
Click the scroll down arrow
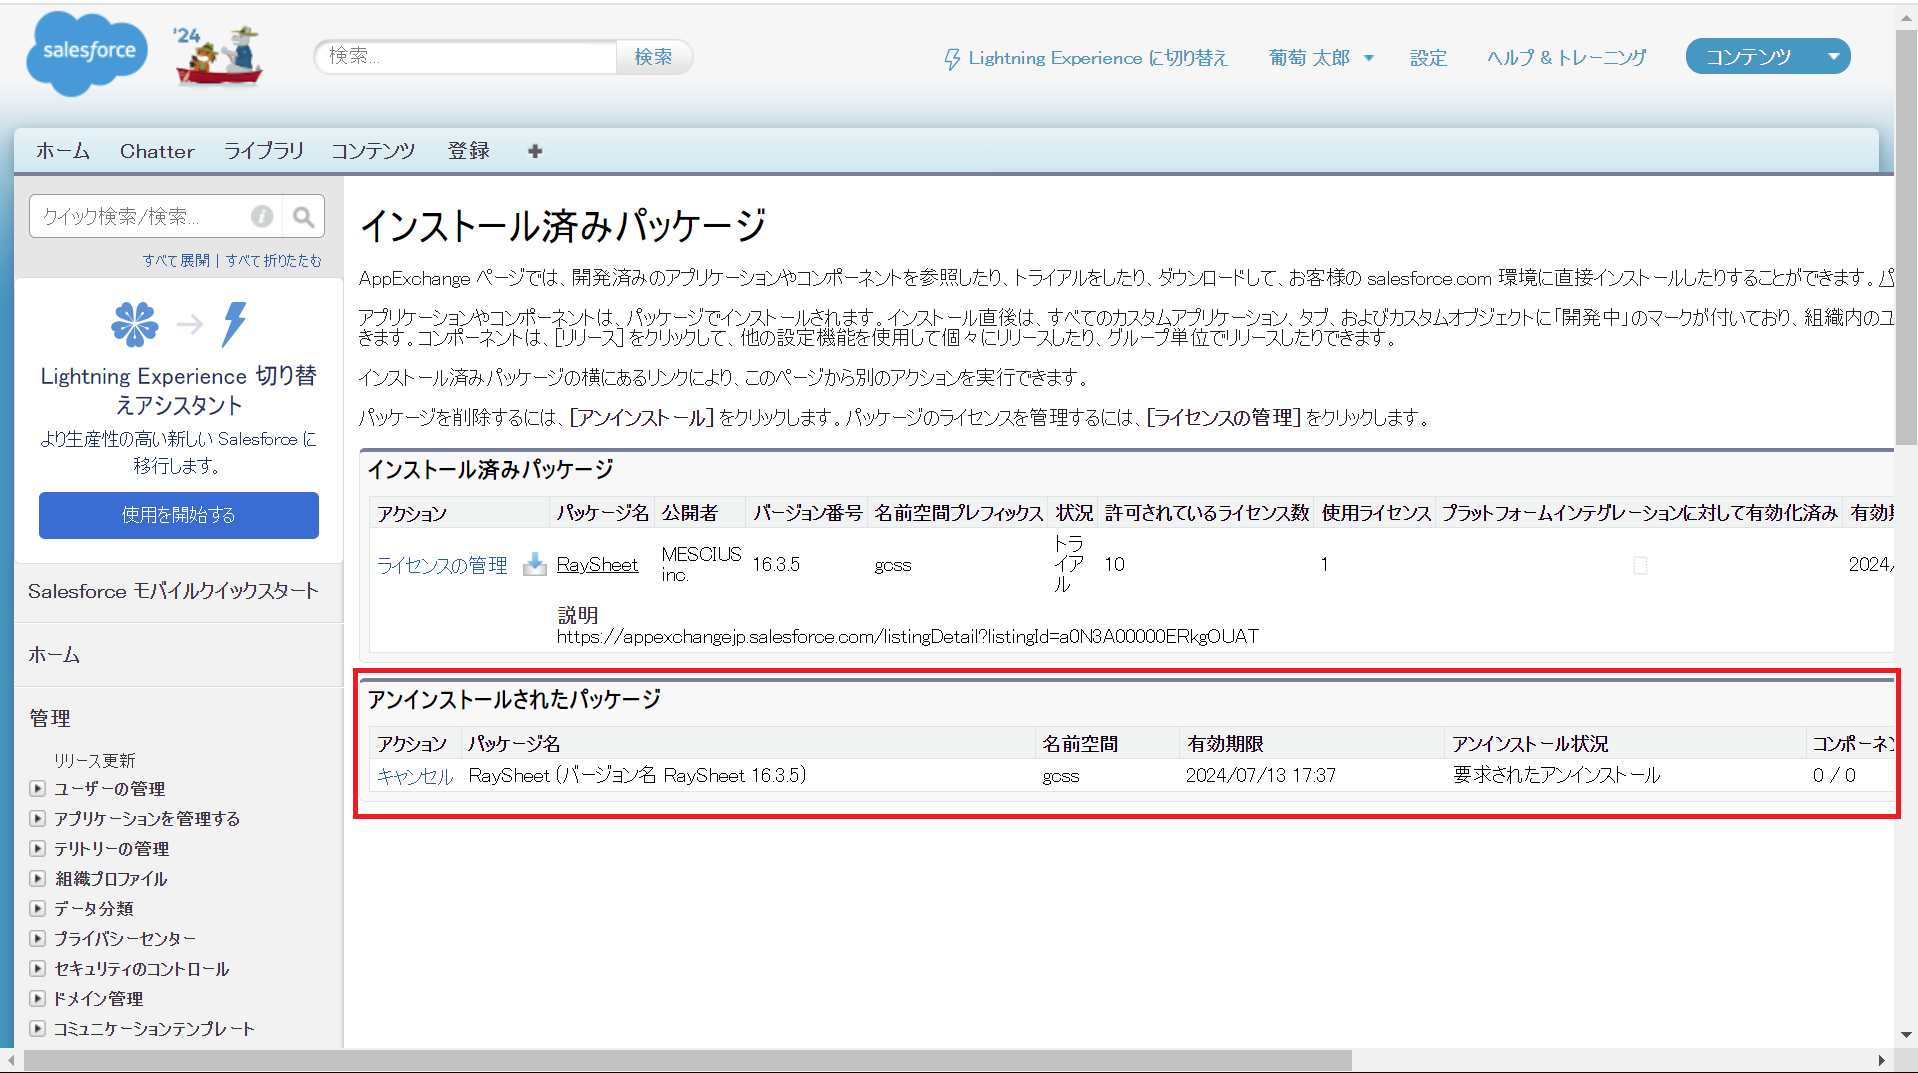1906,1035
